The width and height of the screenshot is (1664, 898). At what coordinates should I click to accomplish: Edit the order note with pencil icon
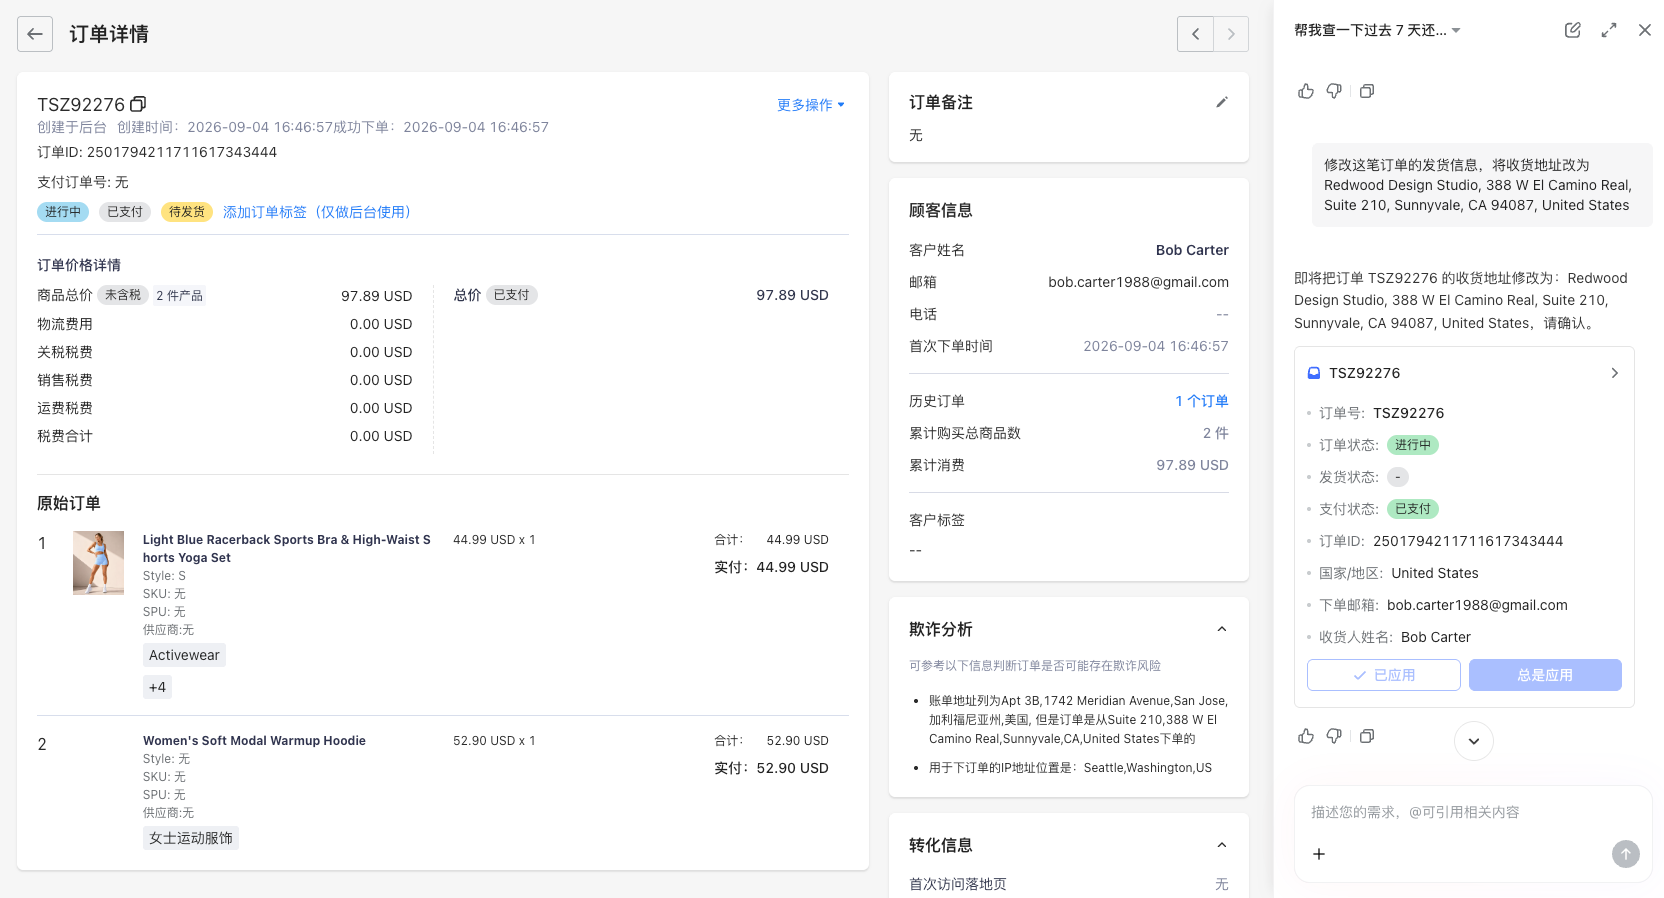[x=1221, y=102]
